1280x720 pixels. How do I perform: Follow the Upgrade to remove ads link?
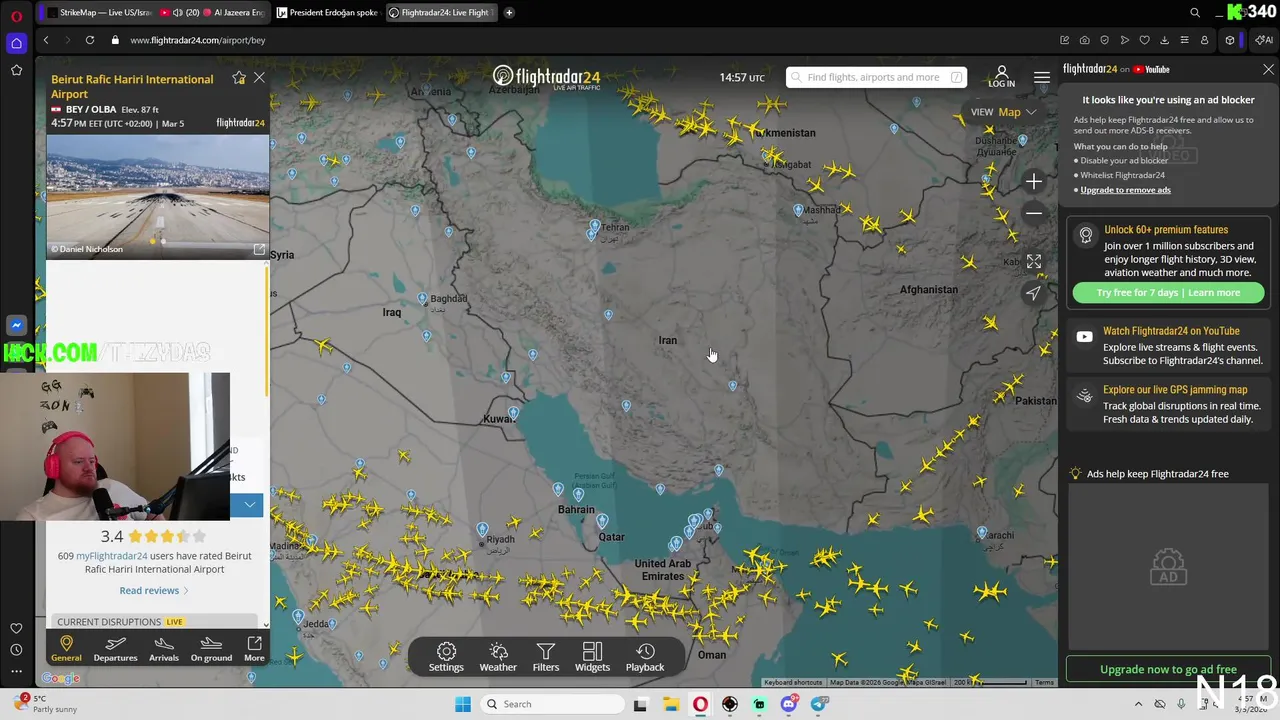point(1125,190)
